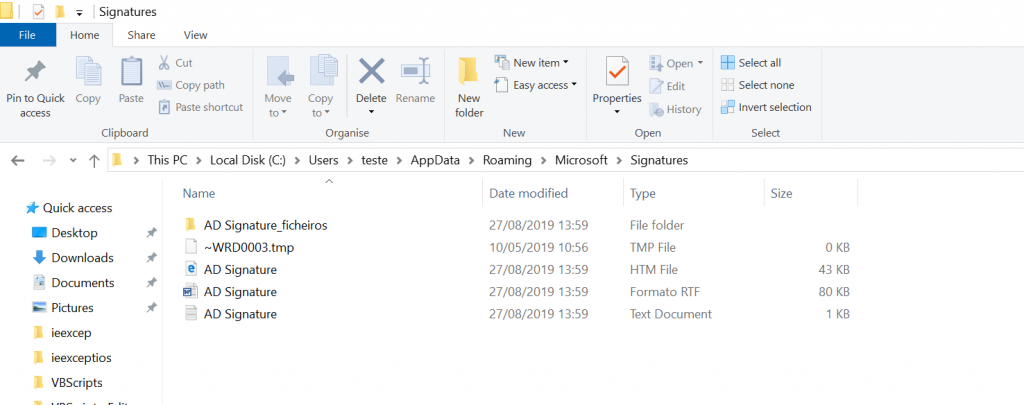Click the History ribbon command
The width and height of the screenshot is (1024, 405).
coord(675,110)
